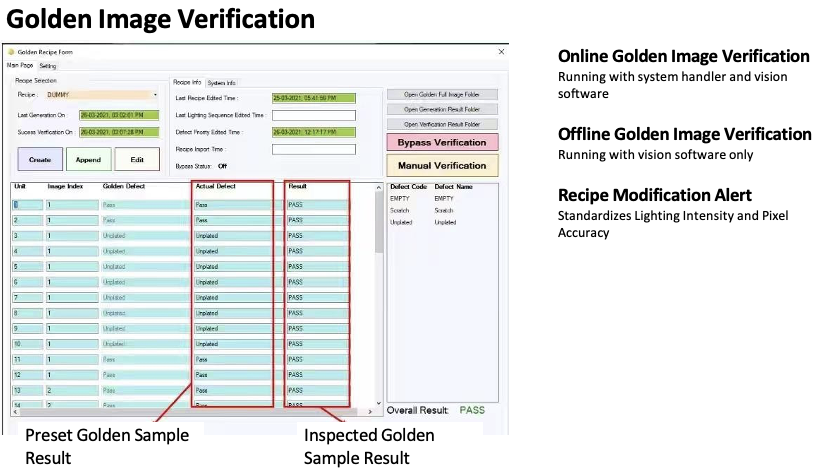The image size is (828, 473).
Task: Click the Golden Recipe Form window icon
Action: 11,52
